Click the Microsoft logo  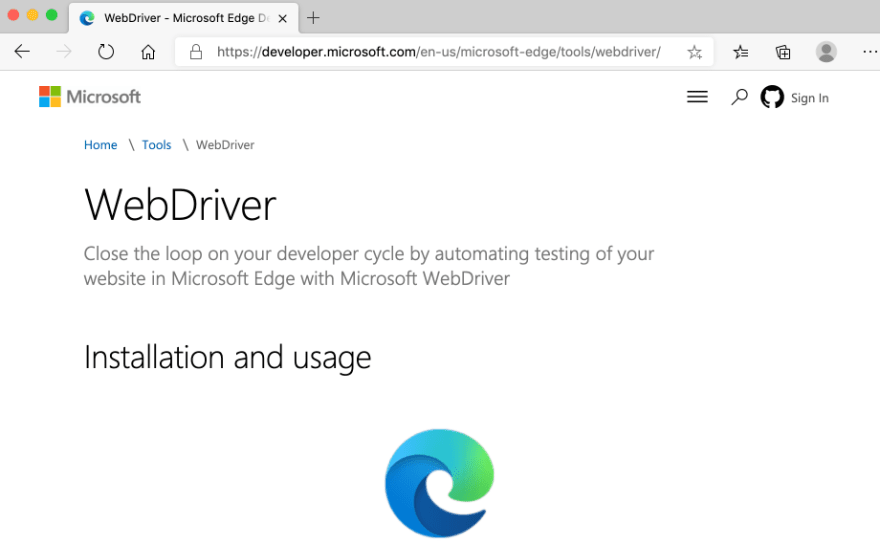pos(90,97)
